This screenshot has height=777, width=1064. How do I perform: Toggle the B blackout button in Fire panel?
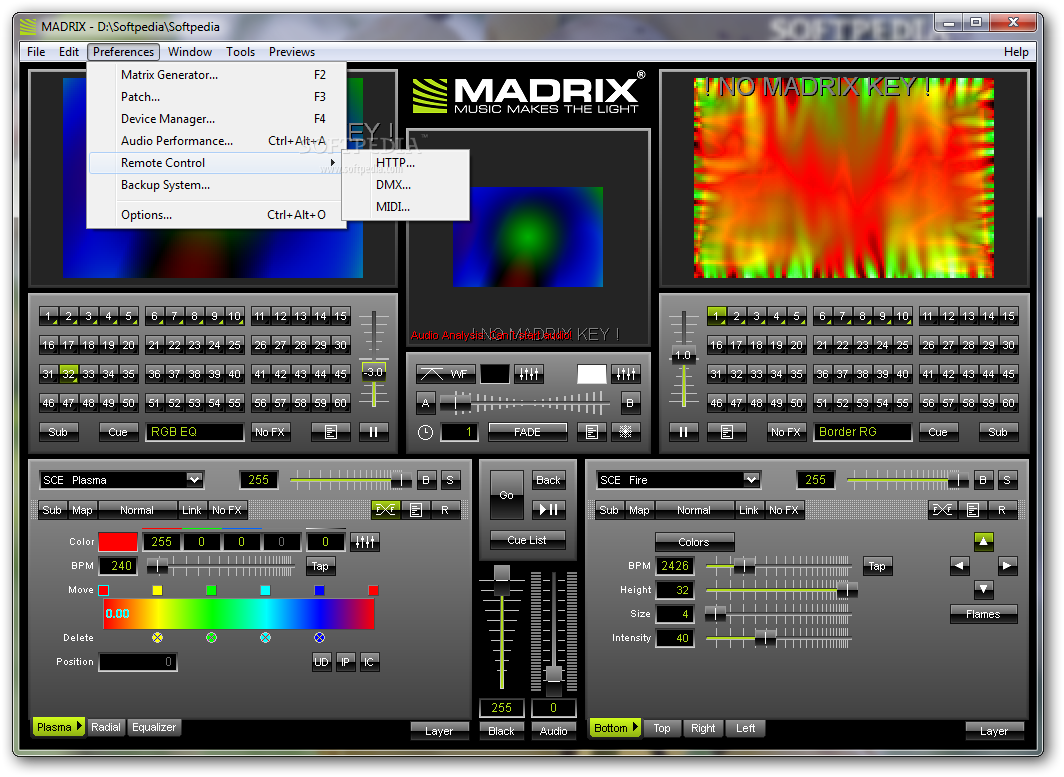[983, 480]
